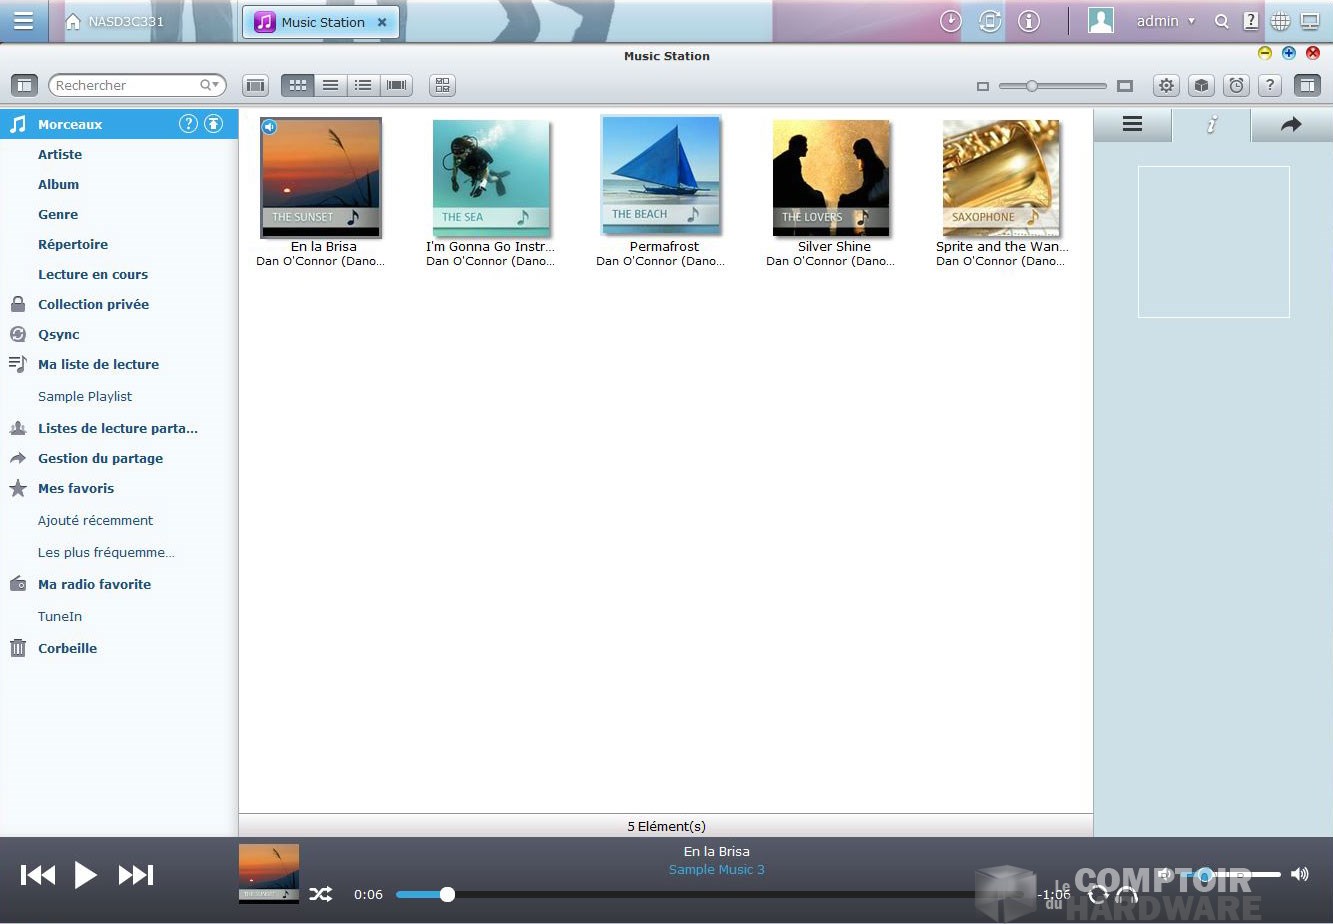Skip to the next track
Viewport: 1333px width, 924px height.
coord(136,875)
